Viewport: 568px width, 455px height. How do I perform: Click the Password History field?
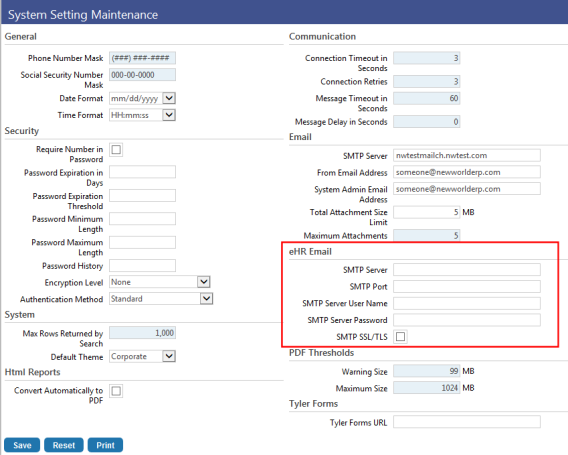(142, 266)
